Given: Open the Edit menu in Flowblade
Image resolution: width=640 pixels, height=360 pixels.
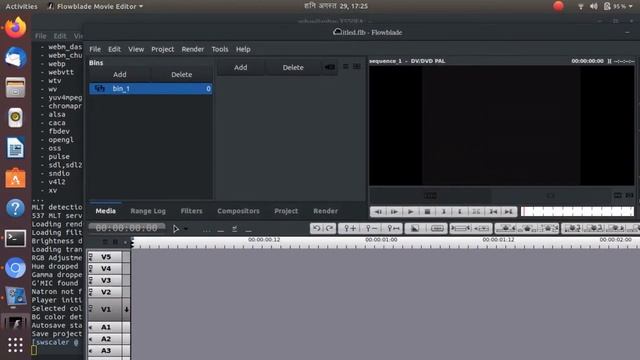Looking at the screenshot, I should click(x=114, y=49).
